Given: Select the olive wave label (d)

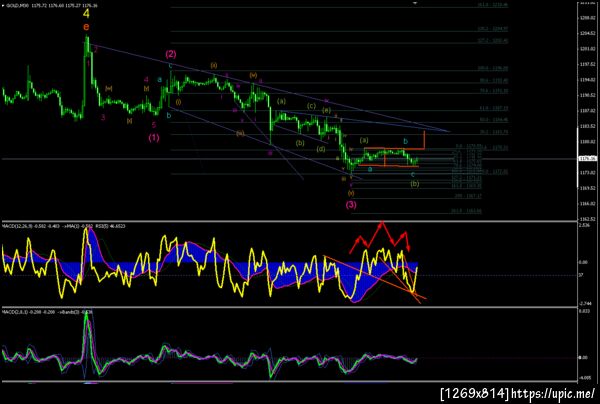Looking at the screenshot, I should (321, 148).
